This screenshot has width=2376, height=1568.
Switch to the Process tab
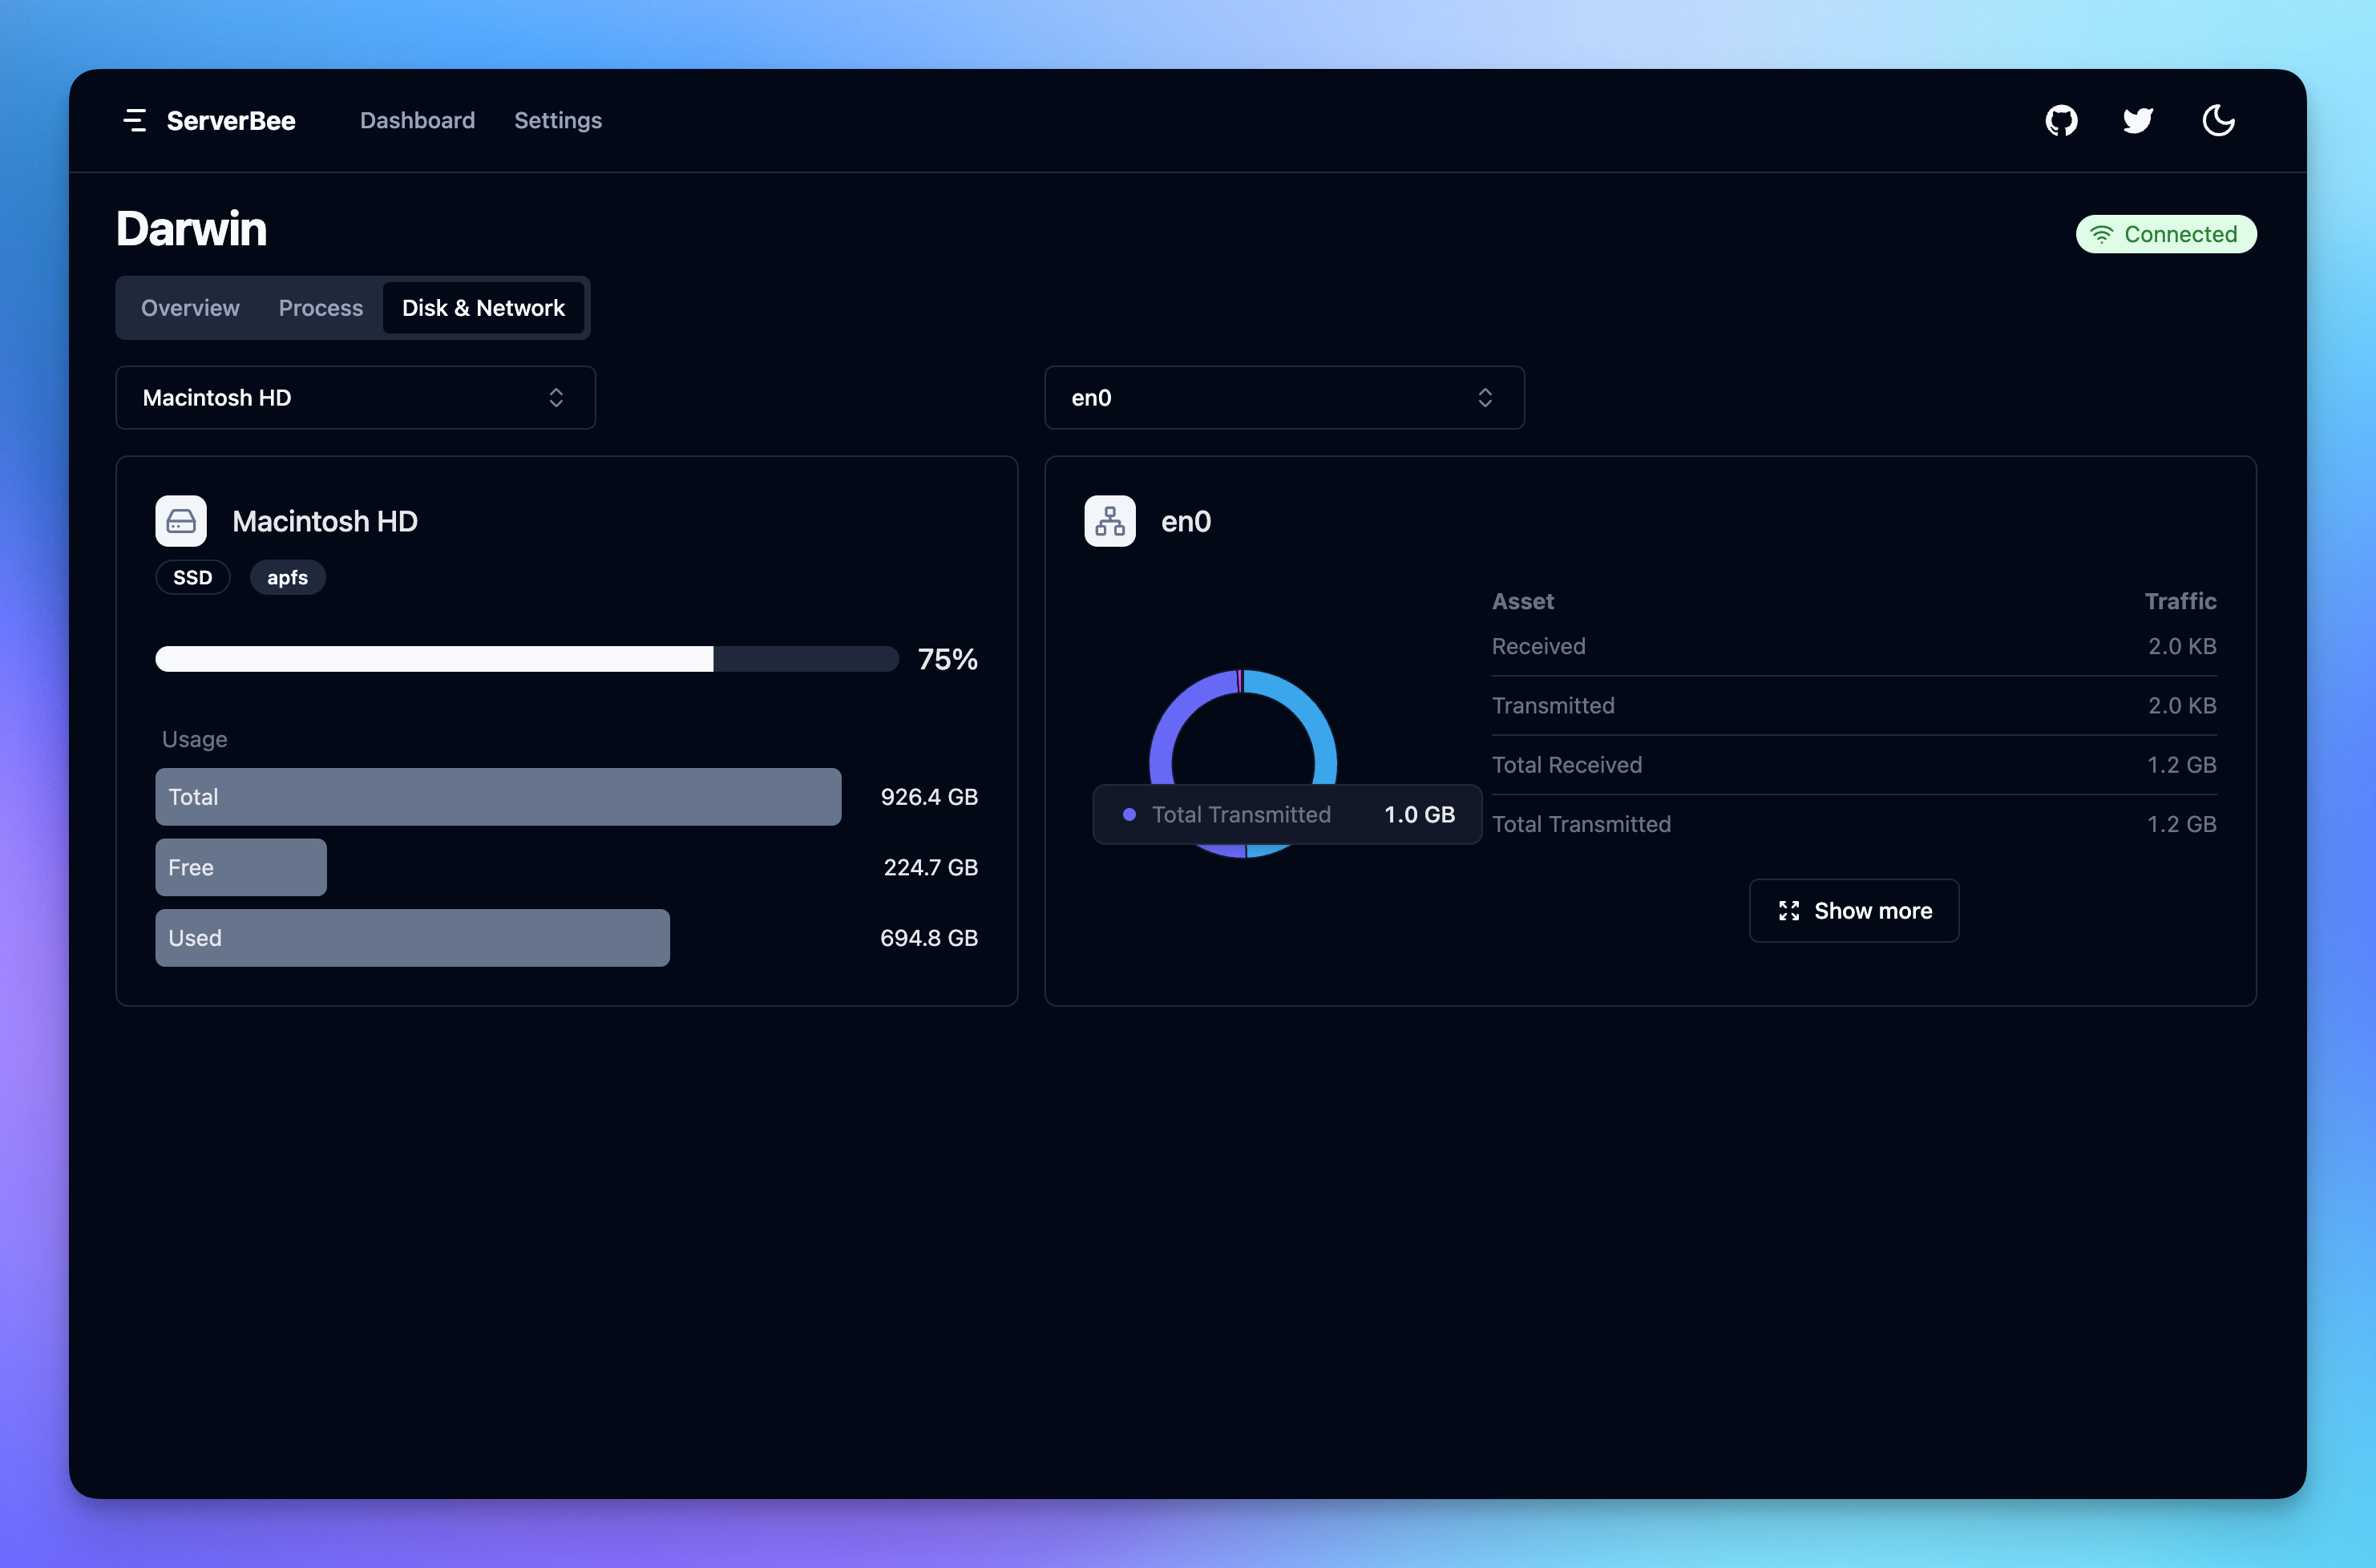click(x=321, y=308)
